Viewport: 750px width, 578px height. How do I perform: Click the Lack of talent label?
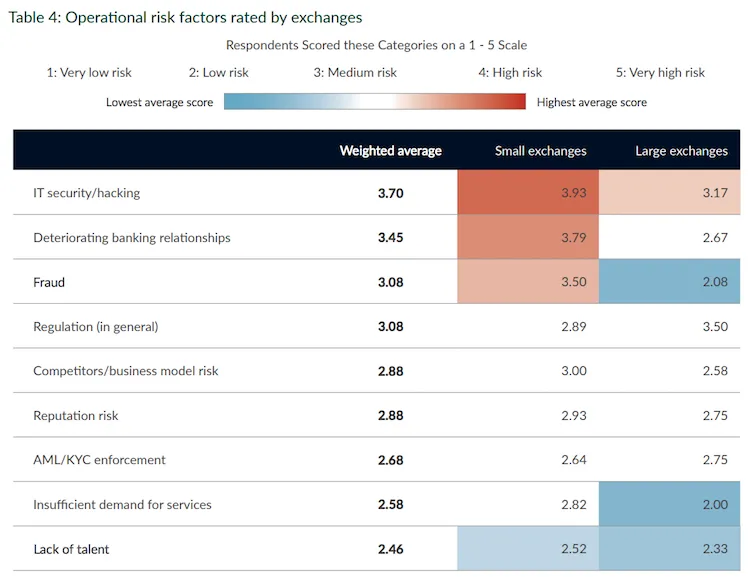click(x=71, y=549)
